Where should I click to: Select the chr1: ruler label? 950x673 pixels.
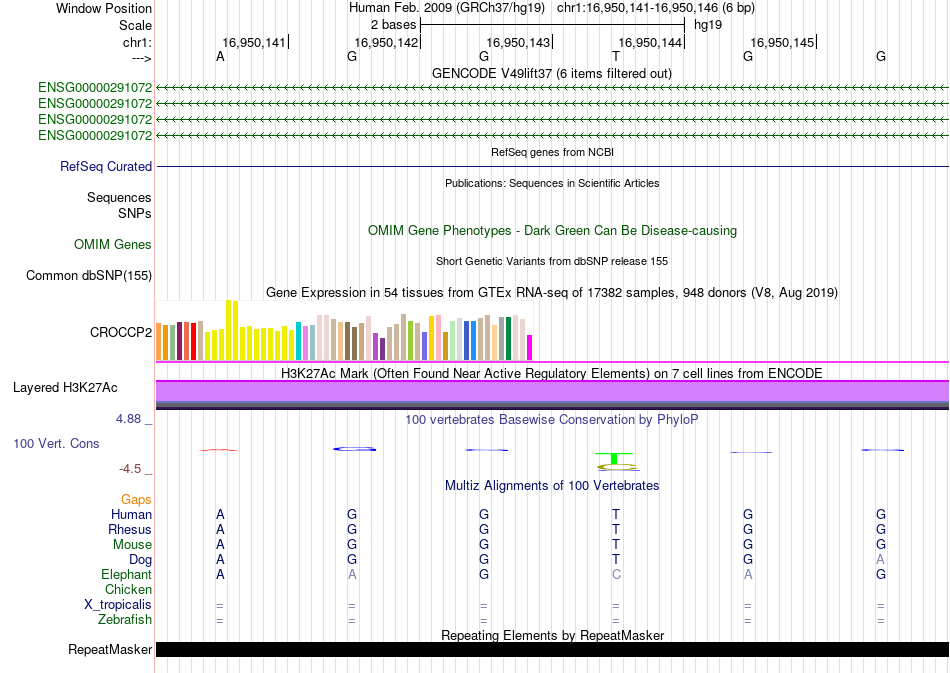[137, 42]
